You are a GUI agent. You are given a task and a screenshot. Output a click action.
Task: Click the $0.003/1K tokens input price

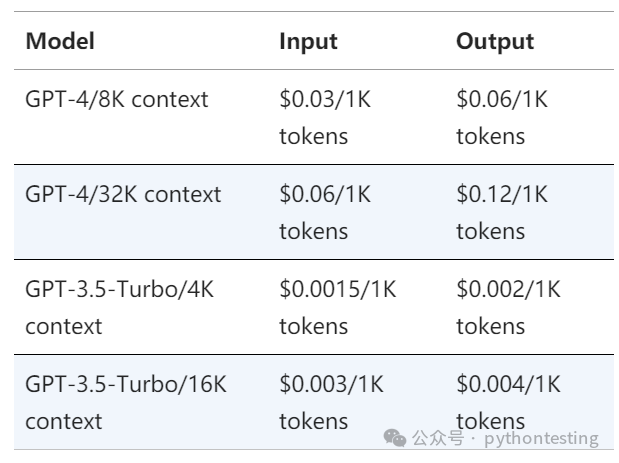[x=331, y=403]
